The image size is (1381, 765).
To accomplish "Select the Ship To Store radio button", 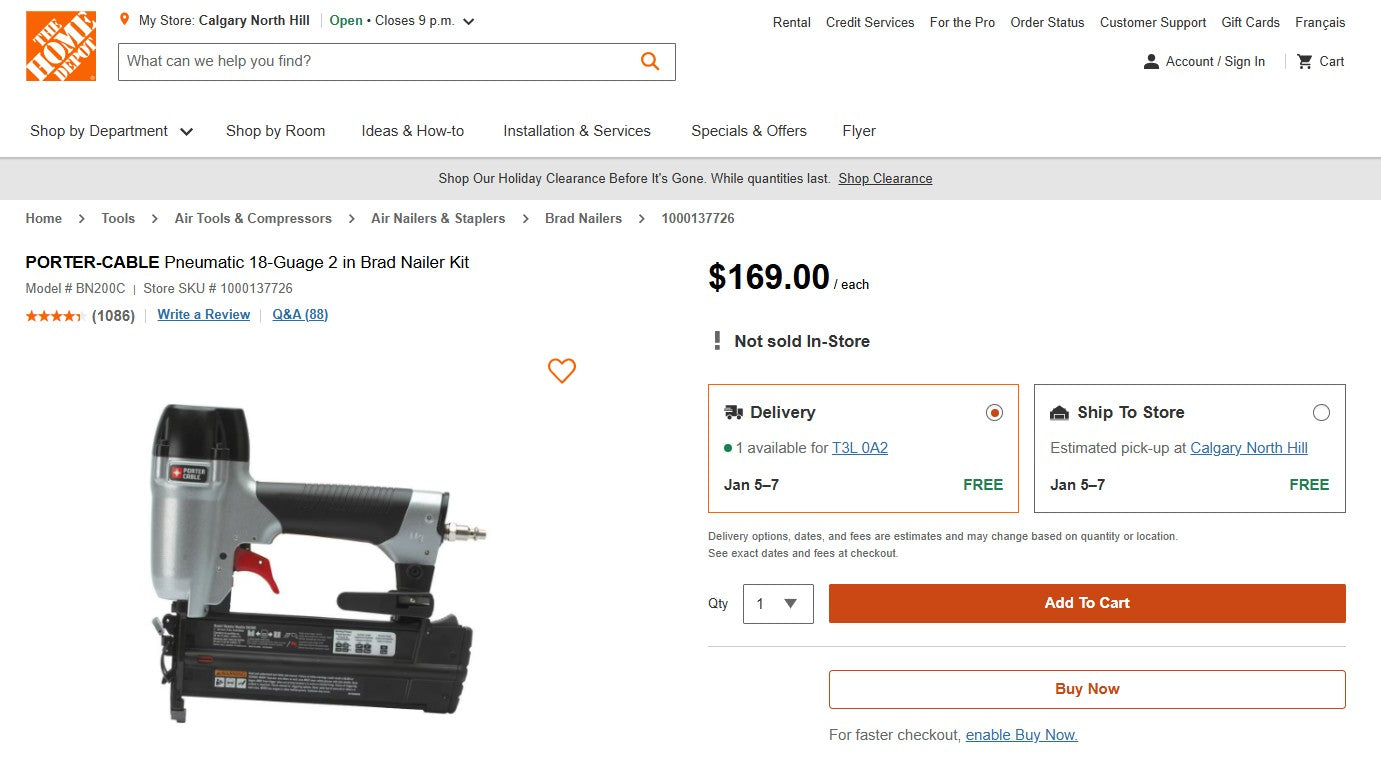I will 1321,412.
